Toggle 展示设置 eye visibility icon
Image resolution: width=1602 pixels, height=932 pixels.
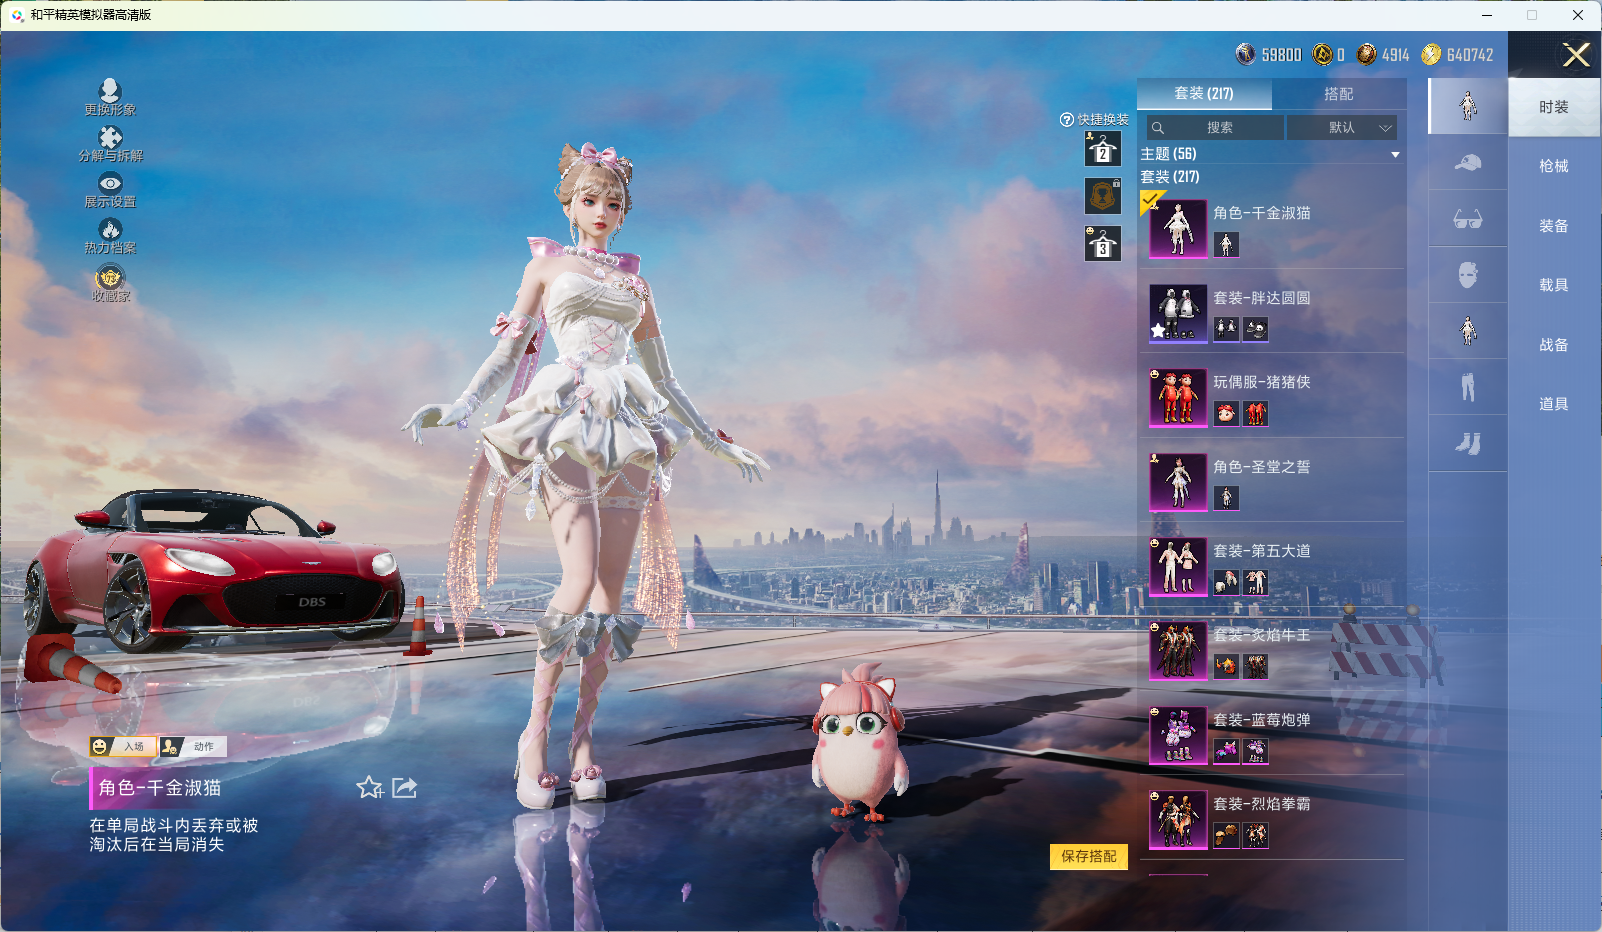click(110, 184)
